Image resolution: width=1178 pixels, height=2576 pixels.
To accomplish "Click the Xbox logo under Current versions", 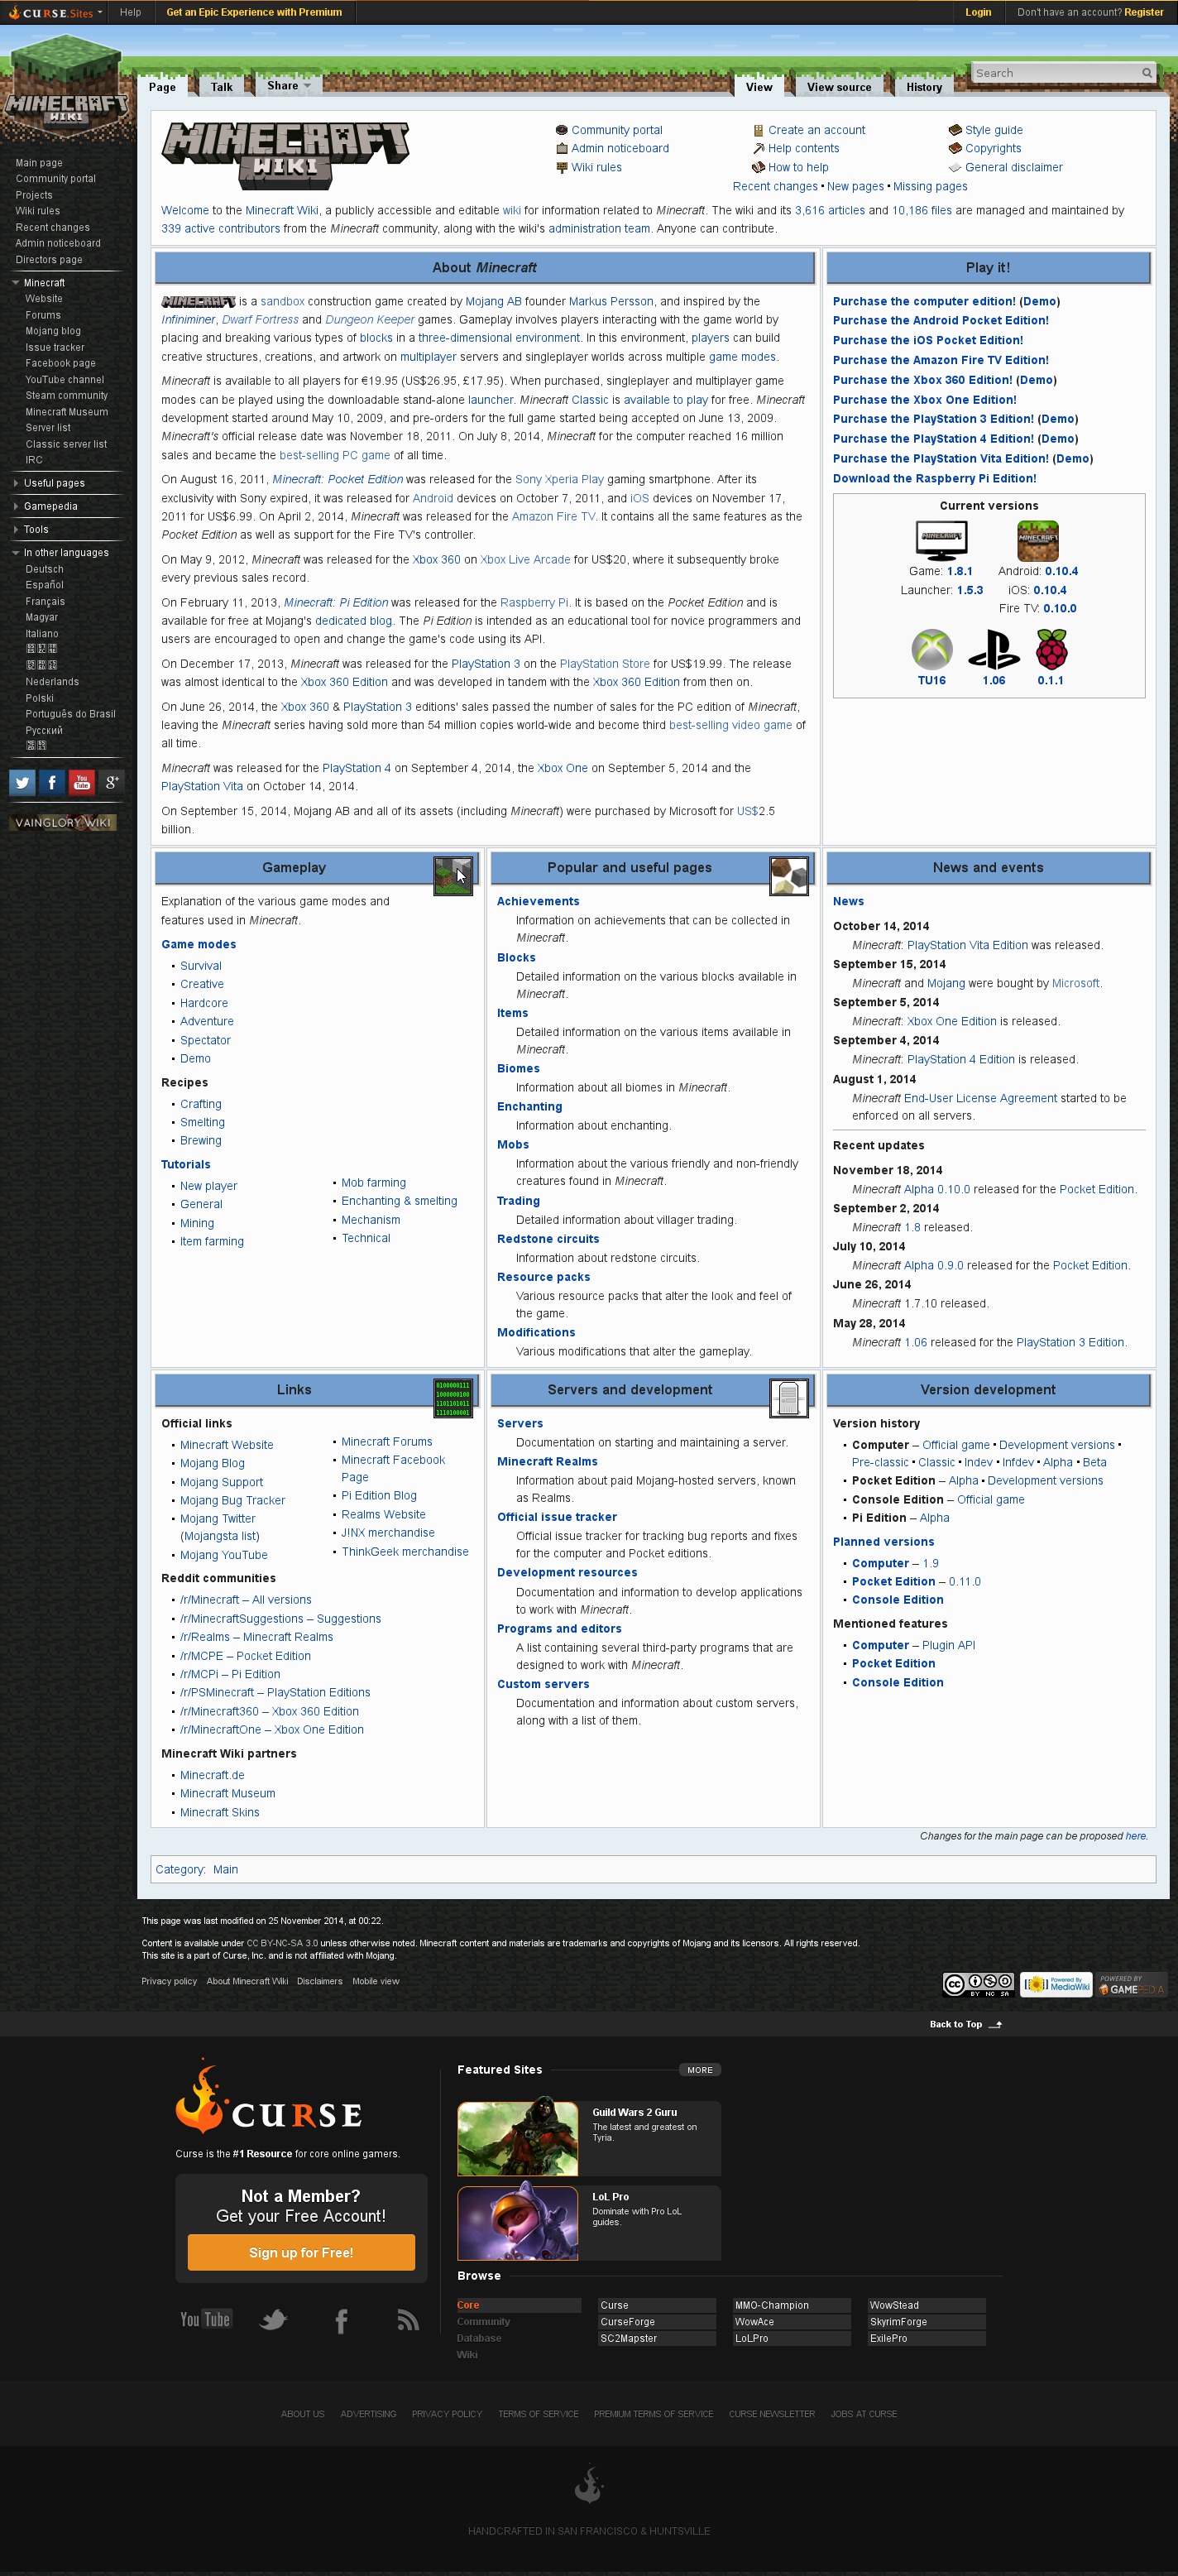I will (931, 650).
